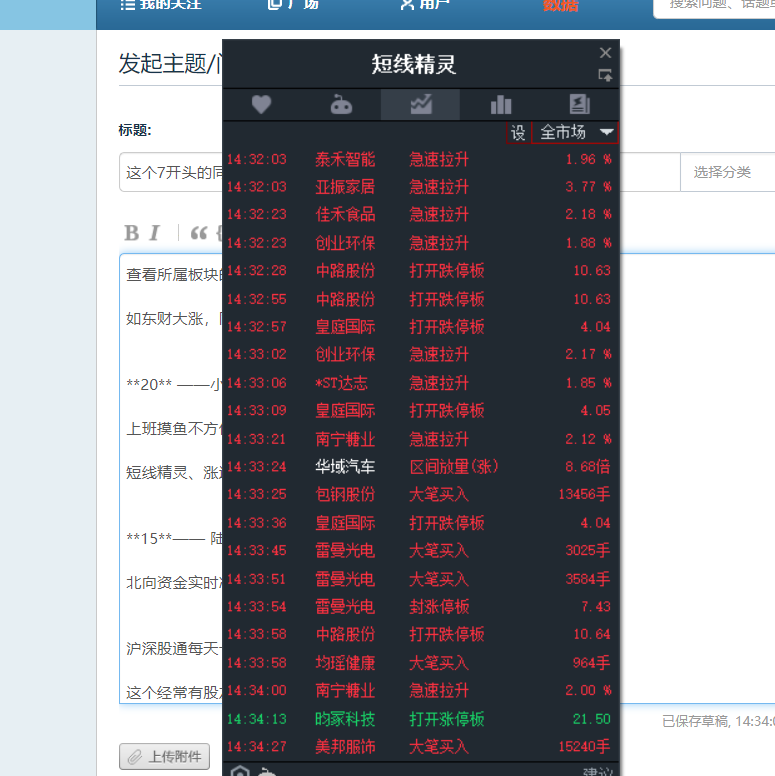775x776 pixels.
Task: Select 雷曼光电 row at 14:33:45
Action: click(420, 550)
